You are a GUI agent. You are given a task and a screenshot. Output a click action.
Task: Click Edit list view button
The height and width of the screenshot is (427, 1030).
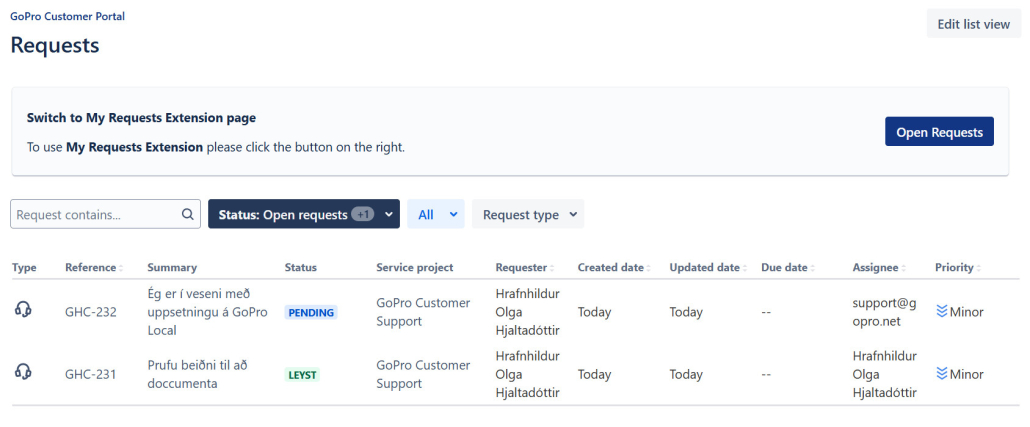pyautogui.click(x=973, y=24)
